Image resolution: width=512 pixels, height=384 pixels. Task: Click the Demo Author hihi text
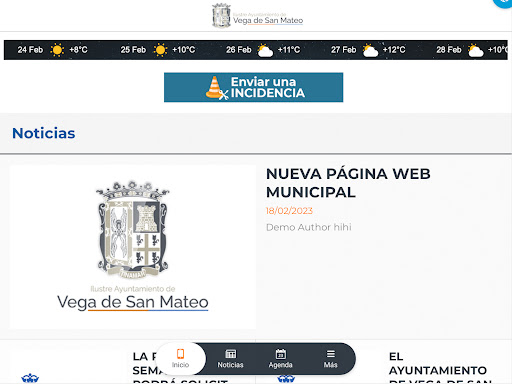[309, 227]
